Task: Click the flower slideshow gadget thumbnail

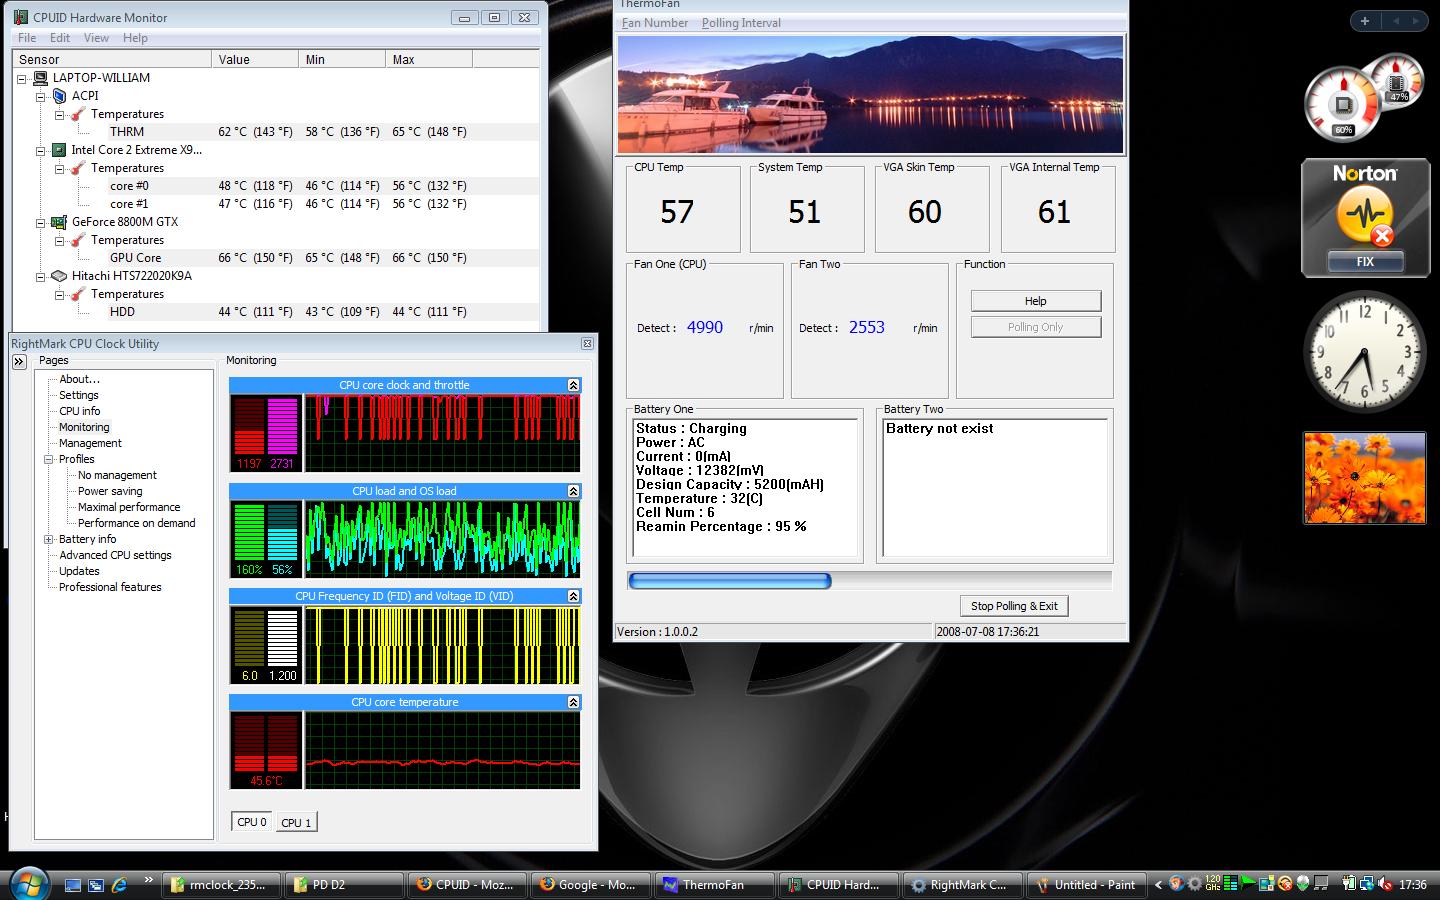Action: [1364, 478]
